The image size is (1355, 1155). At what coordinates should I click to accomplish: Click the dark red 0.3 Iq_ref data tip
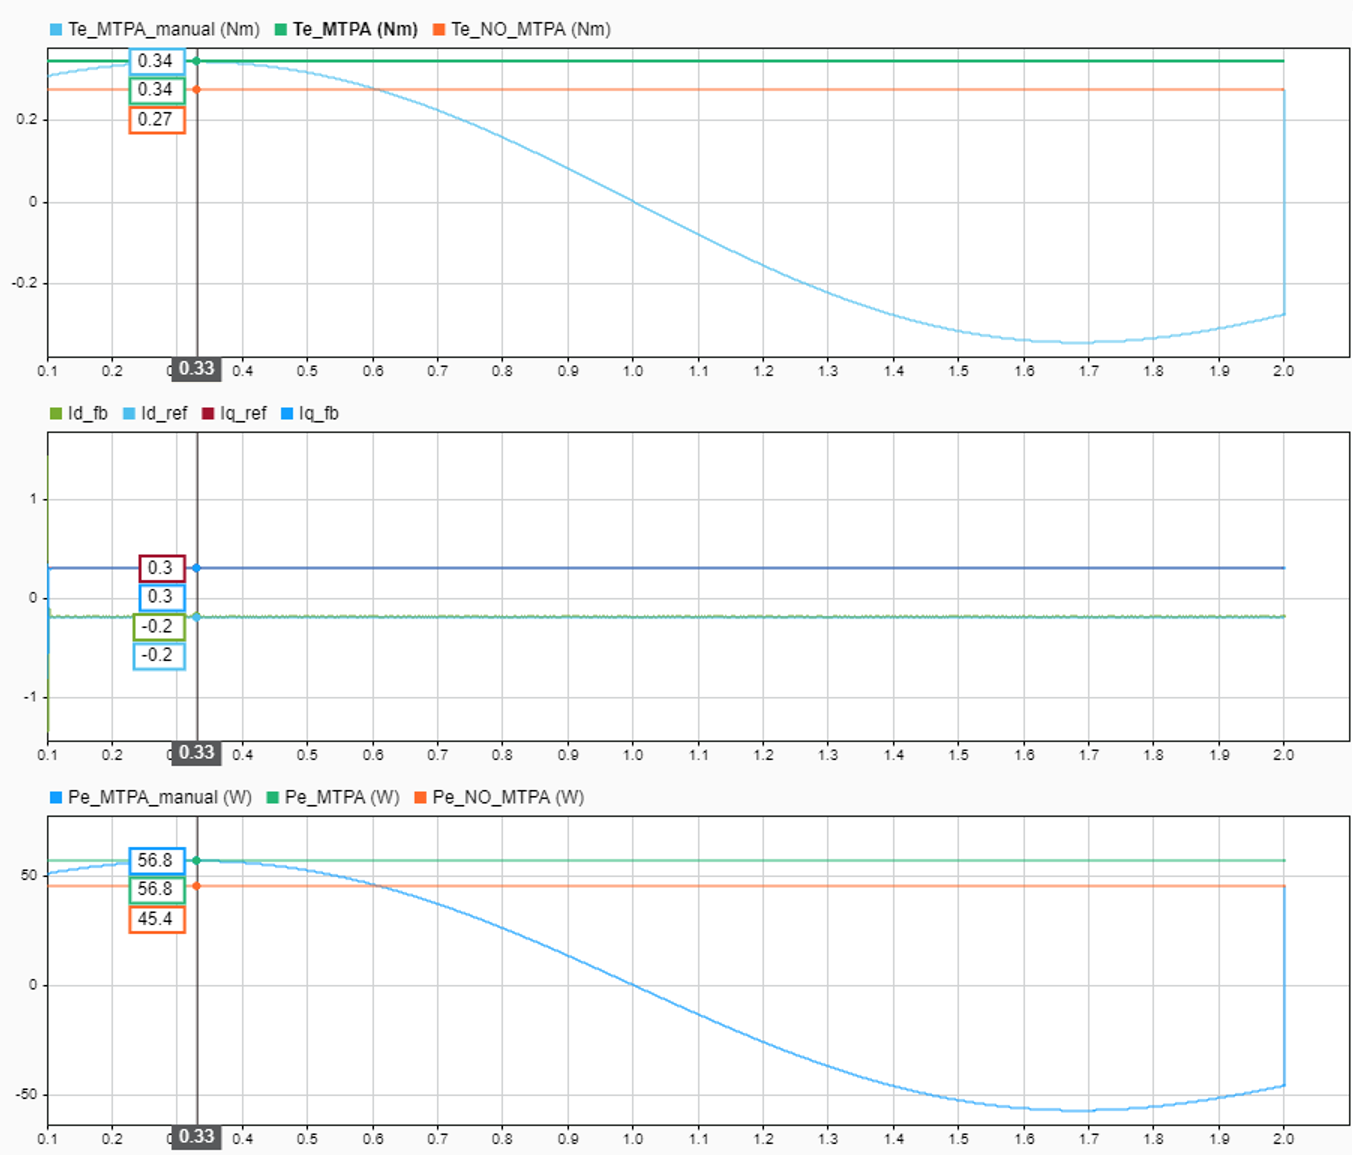pyautogui.click(x=162, y=568)
